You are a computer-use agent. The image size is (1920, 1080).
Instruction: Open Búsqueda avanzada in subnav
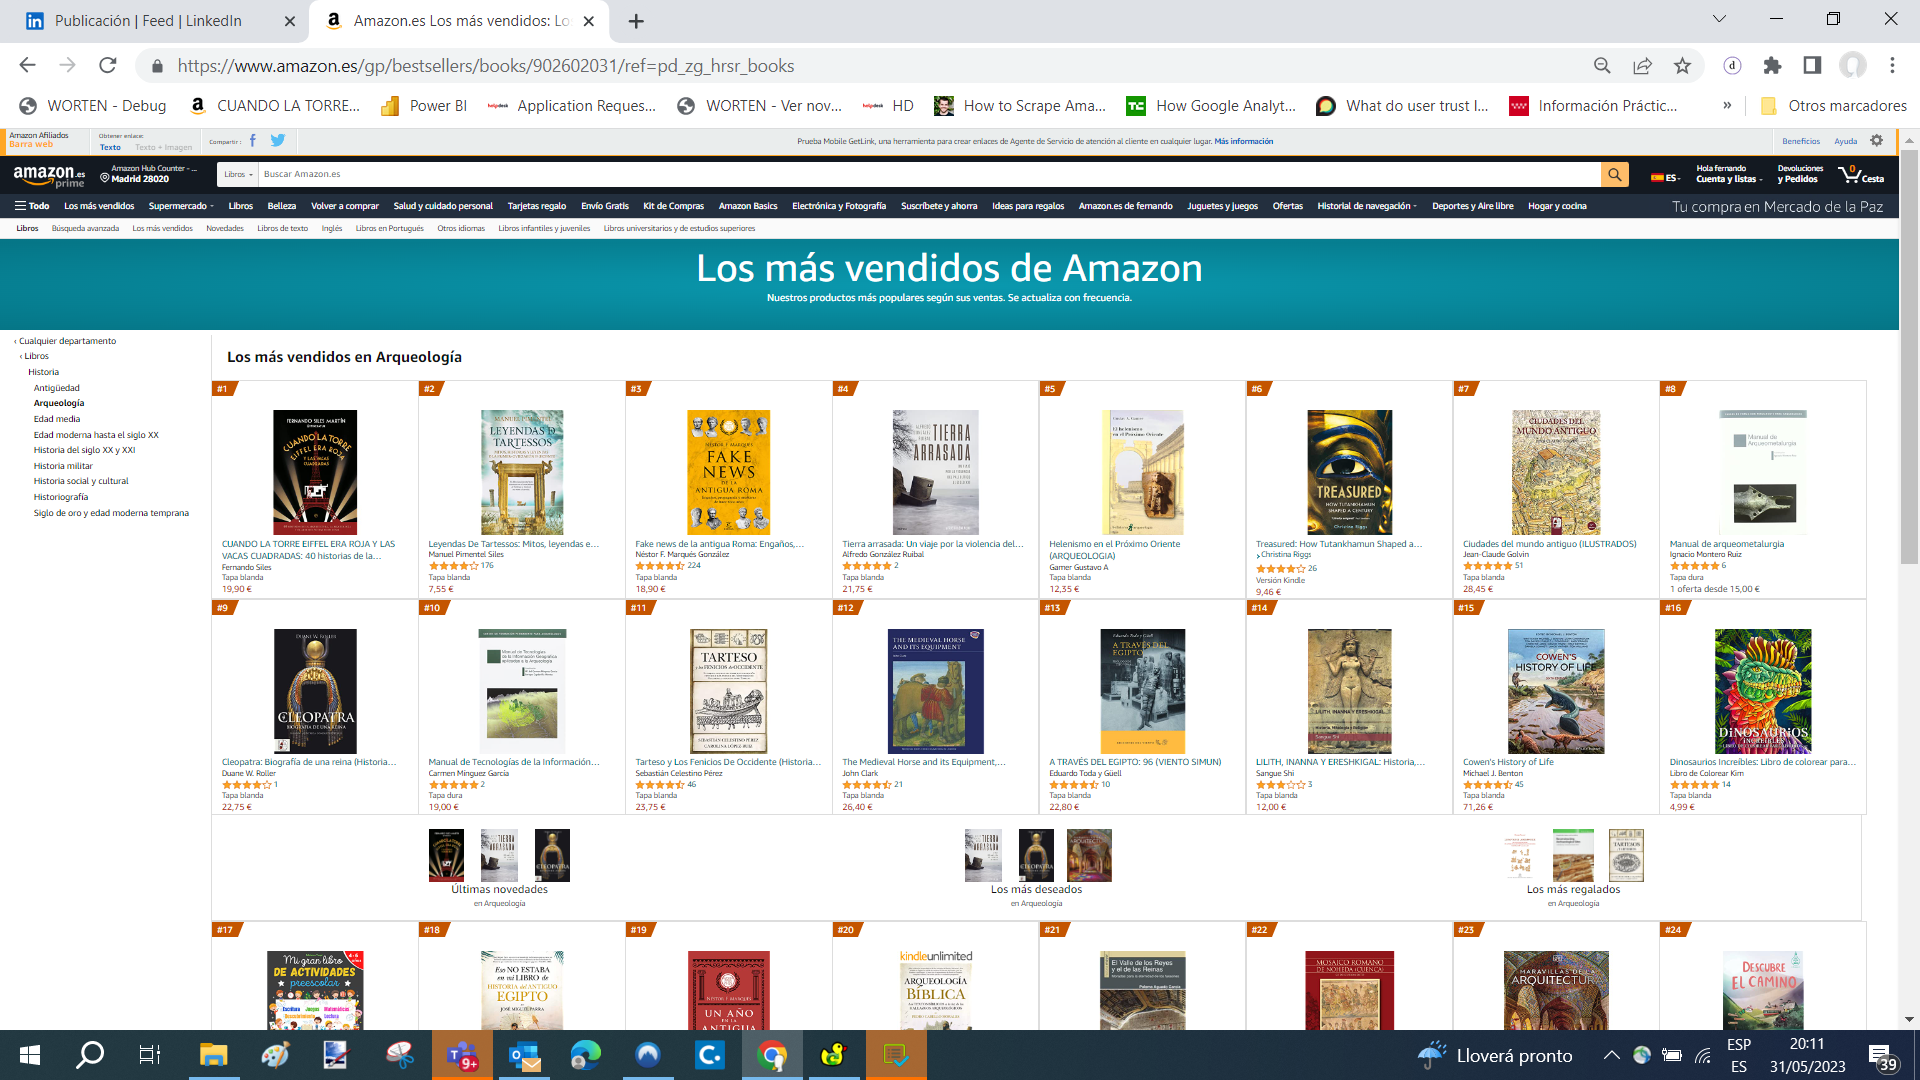click(85, 228)
